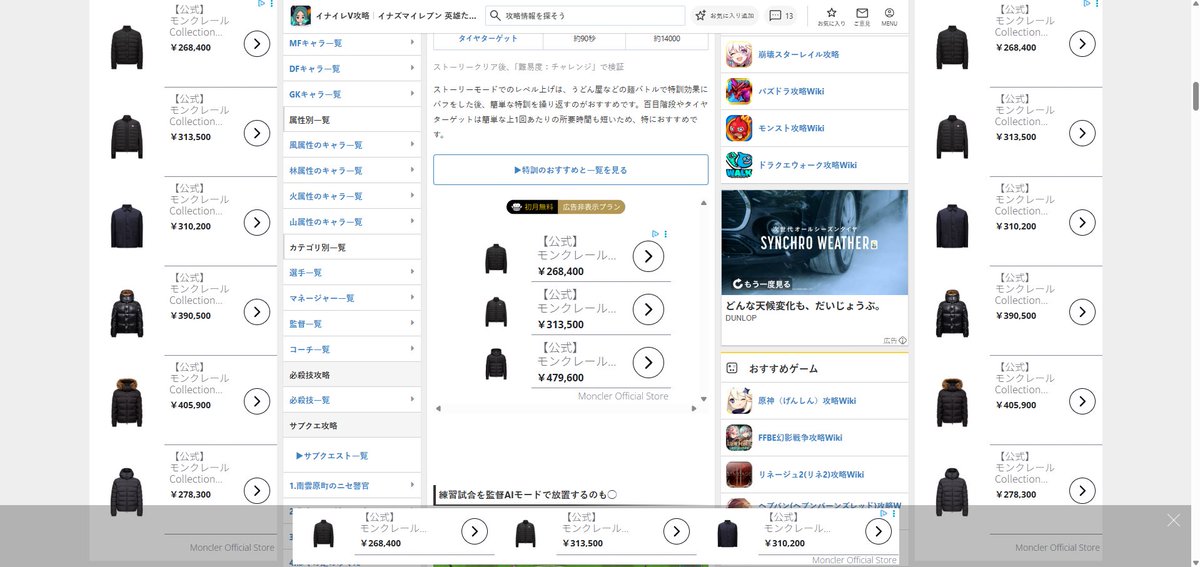Expand the マネージャー一覧 entry
Image resolution: width=1200 pixels, height=567 pixels.
[x=350, y=298]
